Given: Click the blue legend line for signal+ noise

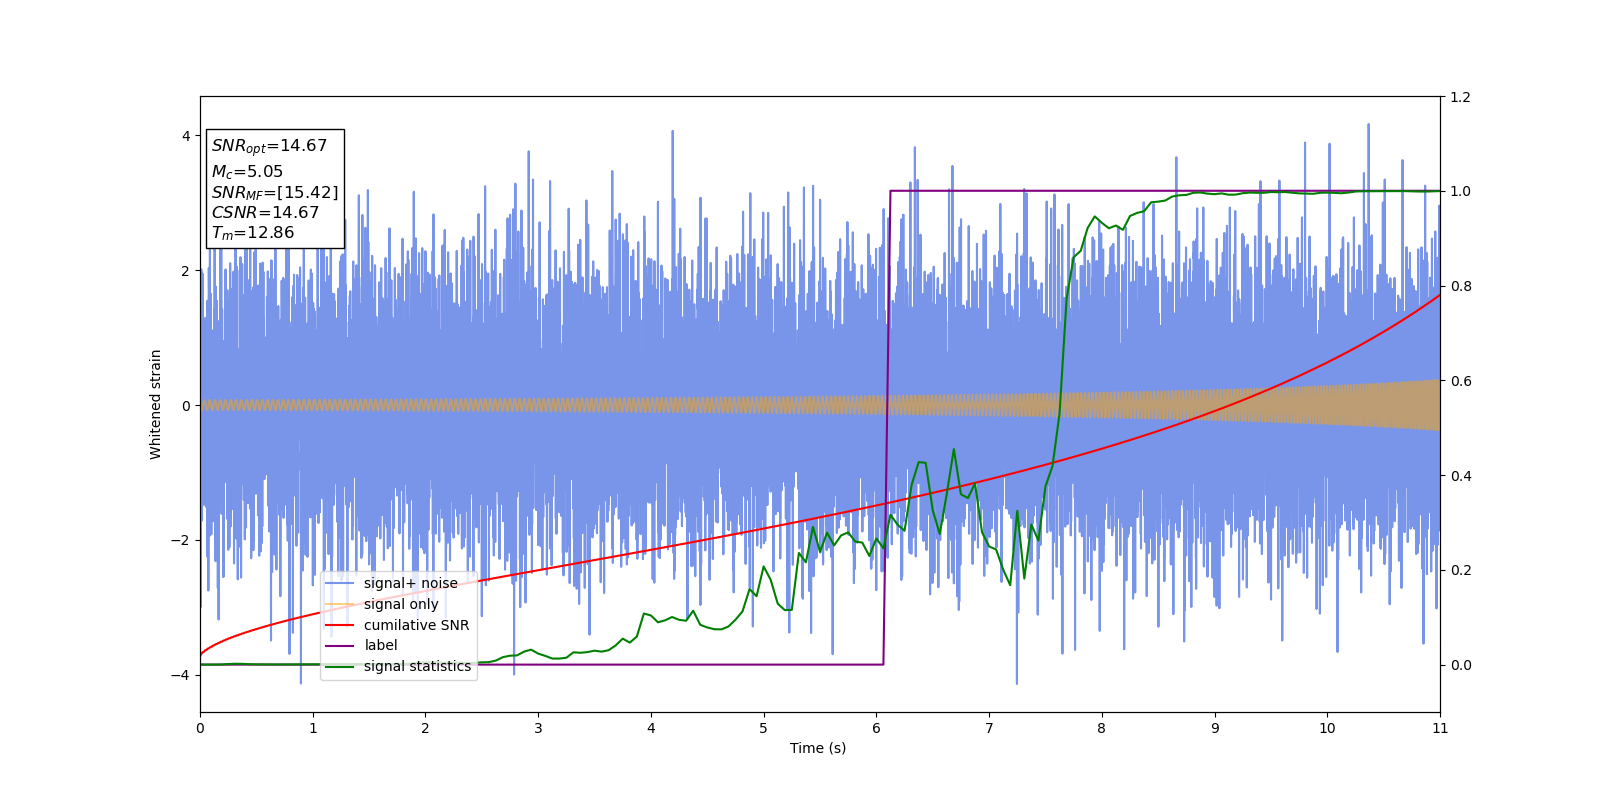Looking at the screenshot, I should pyautogui.click(x=340, y=584).
